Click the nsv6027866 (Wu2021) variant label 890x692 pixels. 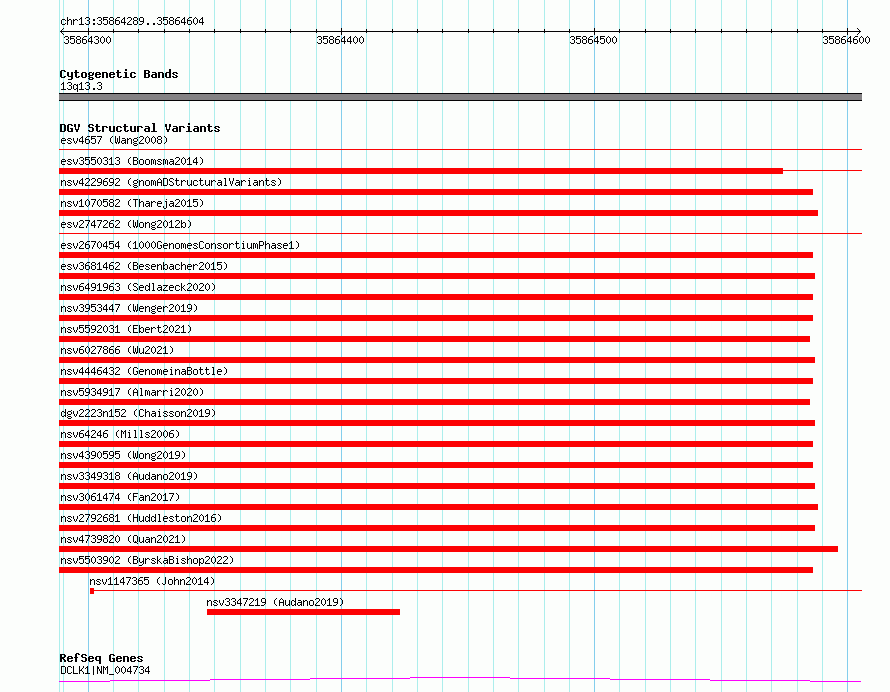pos(117,350)
